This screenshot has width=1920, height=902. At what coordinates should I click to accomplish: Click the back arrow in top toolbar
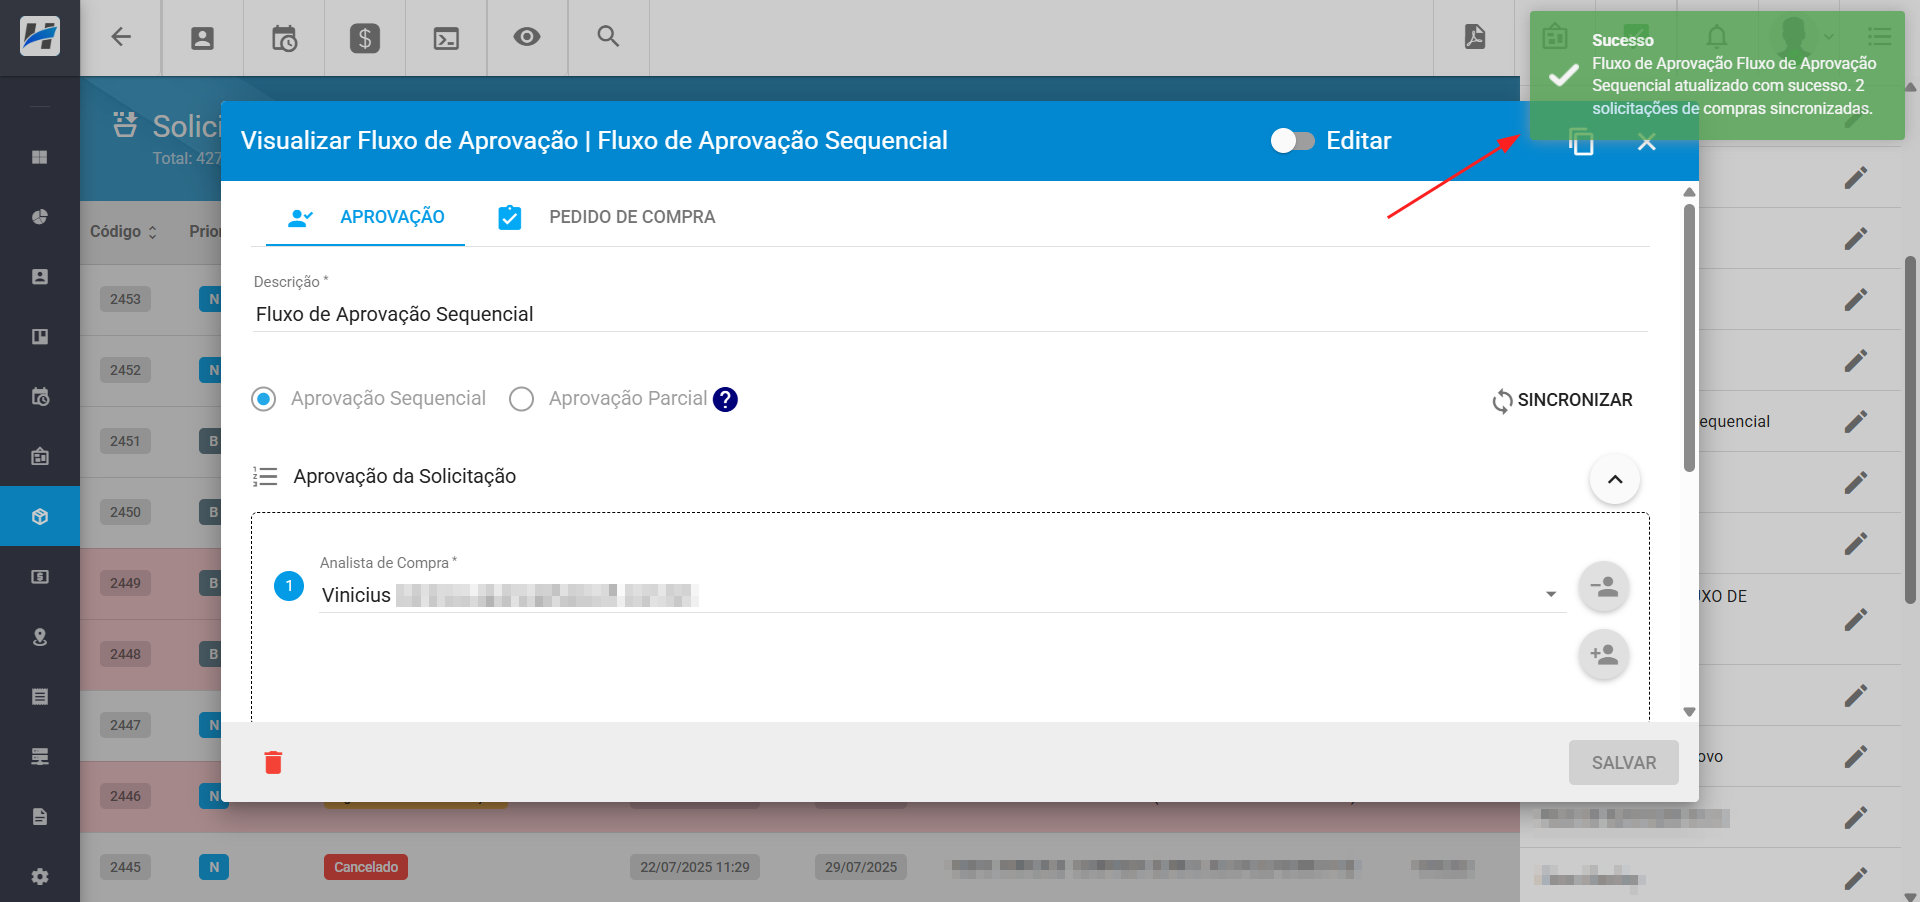[121, 37]
